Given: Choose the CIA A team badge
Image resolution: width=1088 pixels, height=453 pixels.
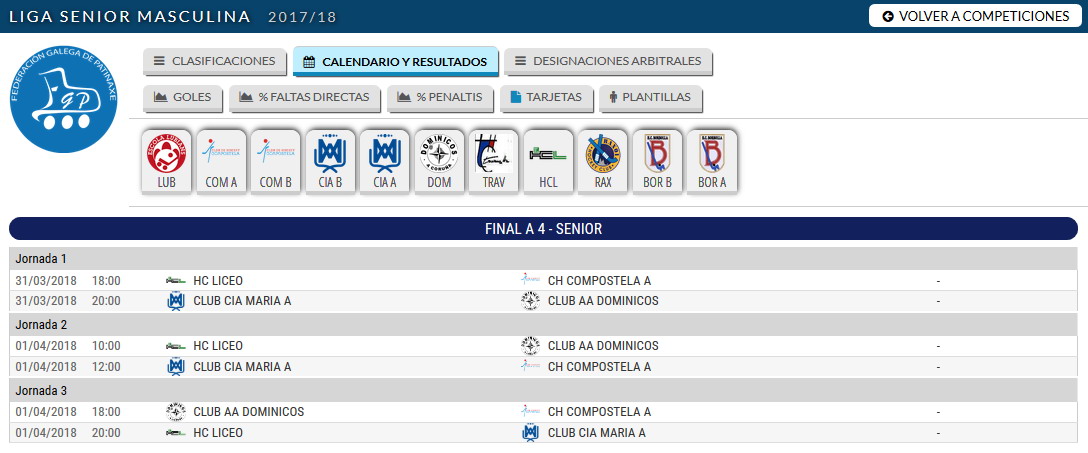Looking at the screenshot, I should click(x=384, y=161).
